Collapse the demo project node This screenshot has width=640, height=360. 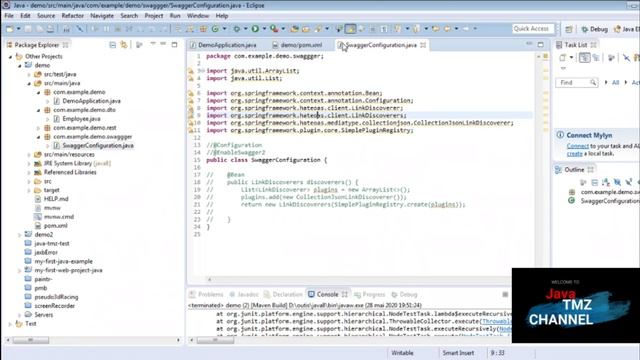click(19, 65)
